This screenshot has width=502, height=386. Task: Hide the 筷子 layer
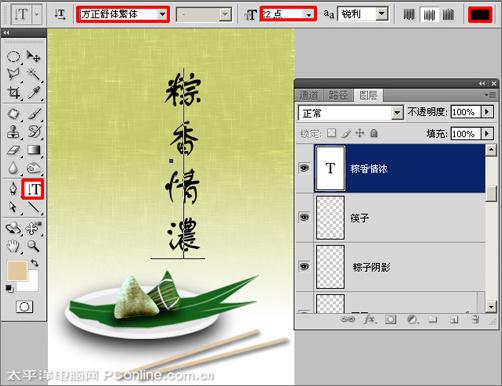pyautogui.click(x=304, y=217)
